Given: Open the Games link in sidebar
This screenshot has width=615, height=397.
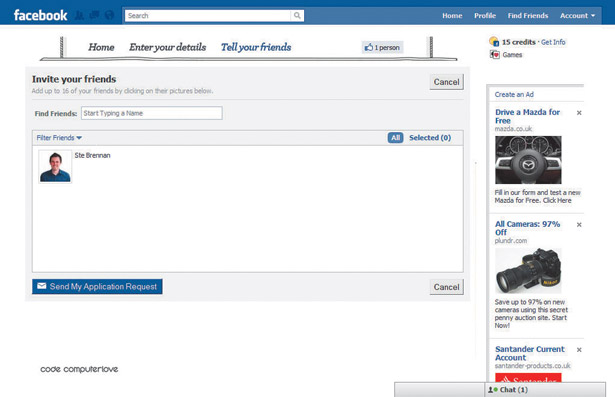Looking at the screenshot, I should [512, 55].
